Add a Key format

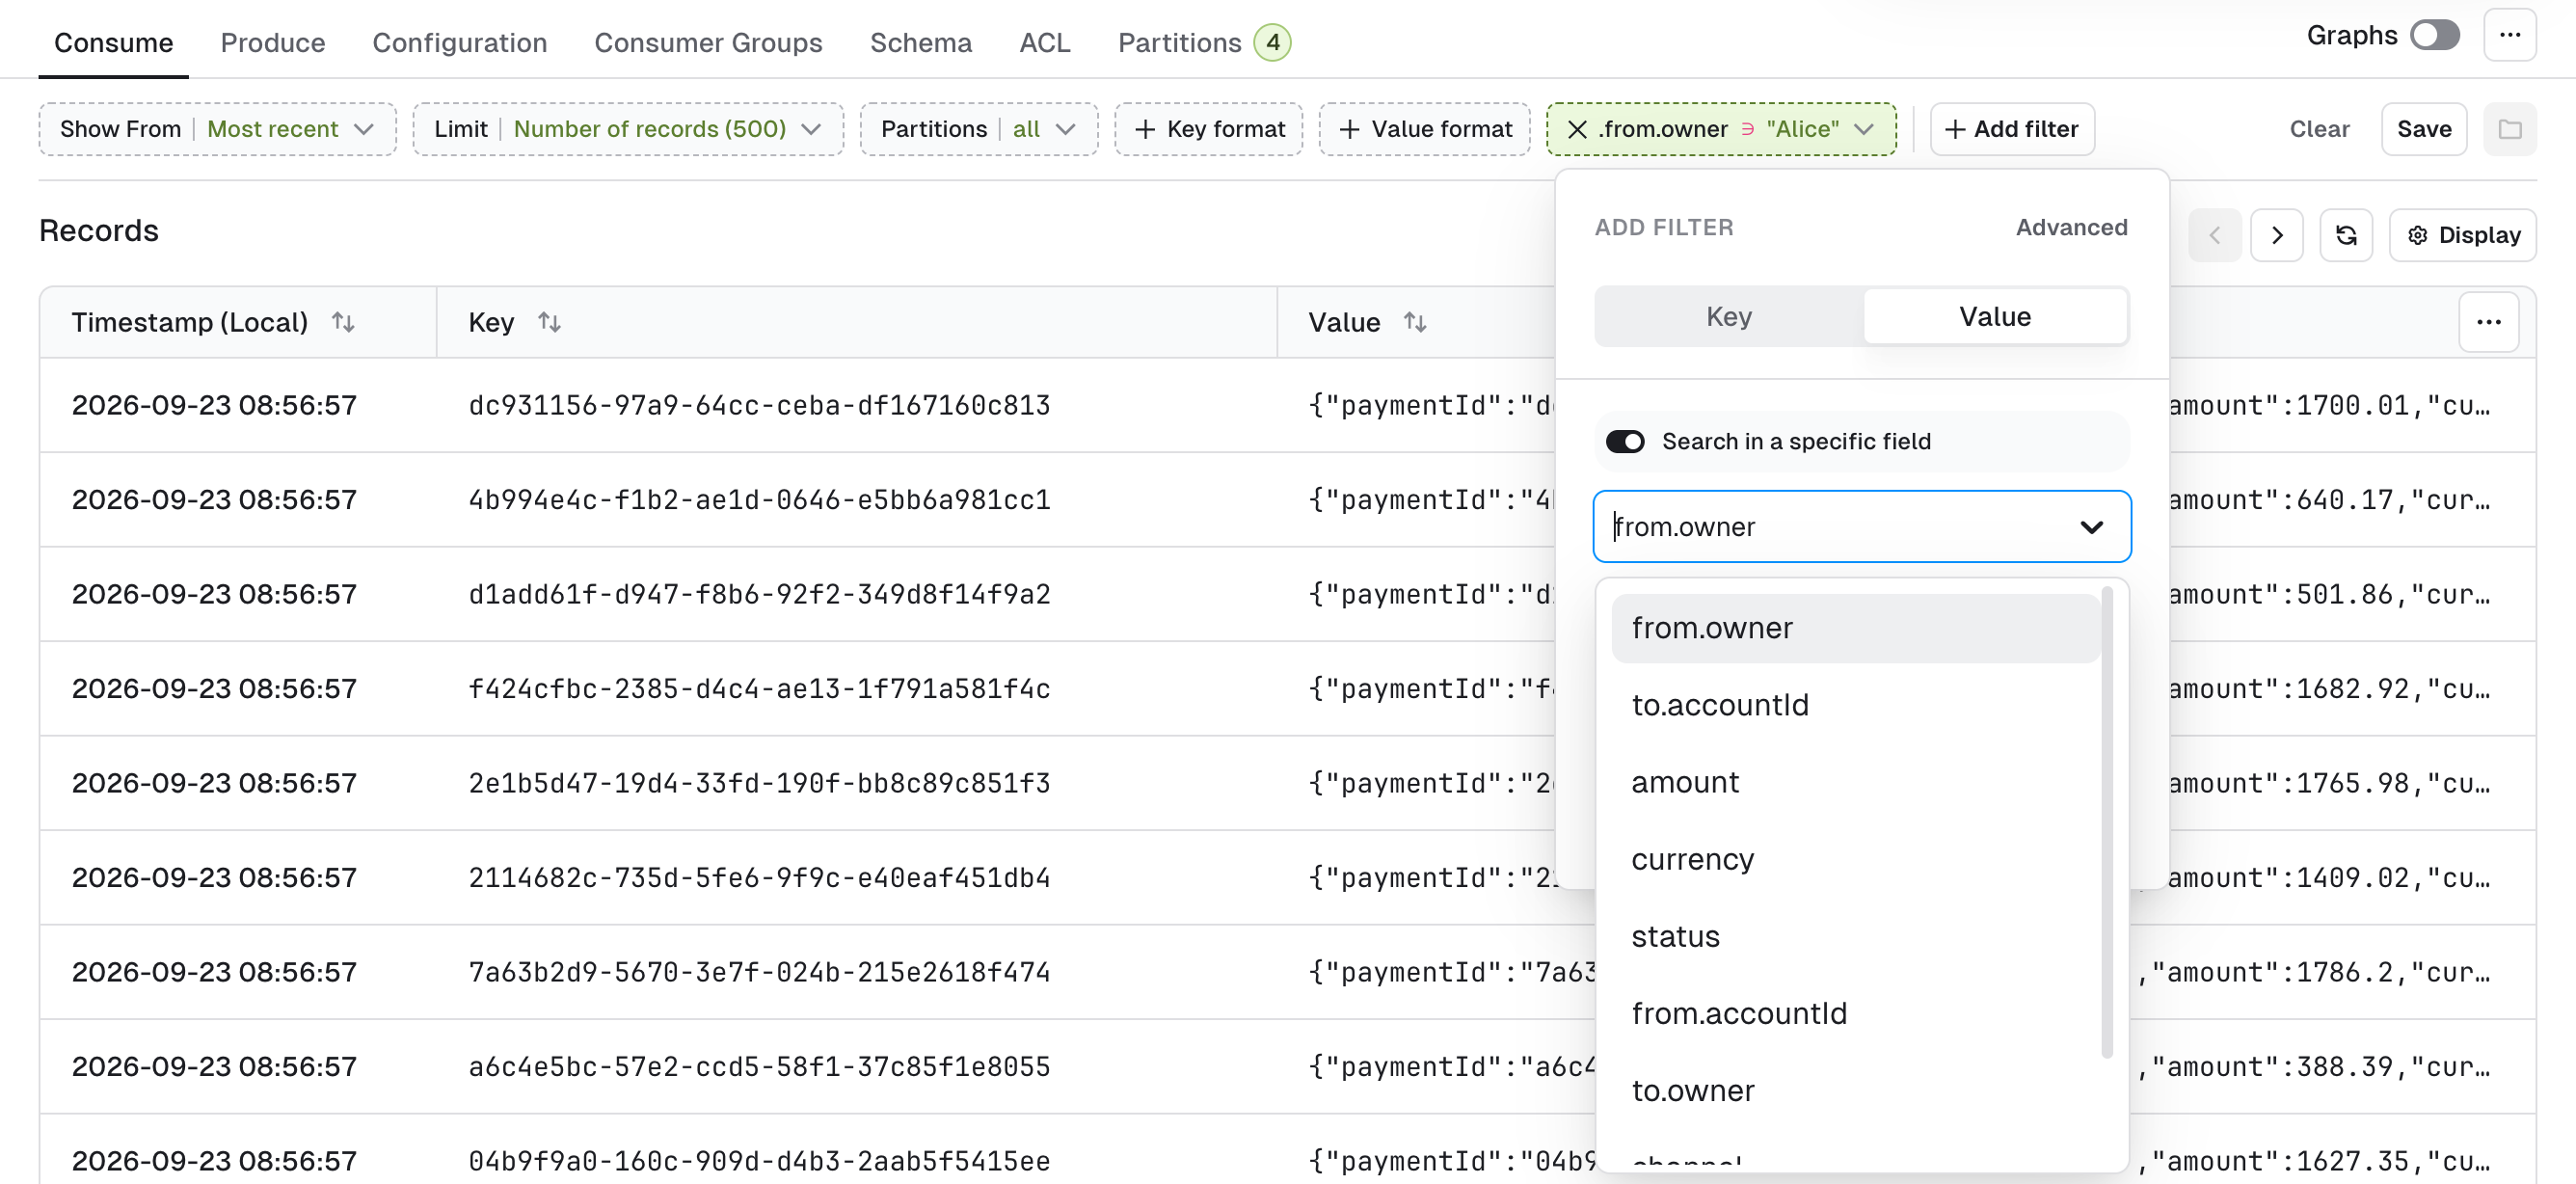[x=1208, y=129]
